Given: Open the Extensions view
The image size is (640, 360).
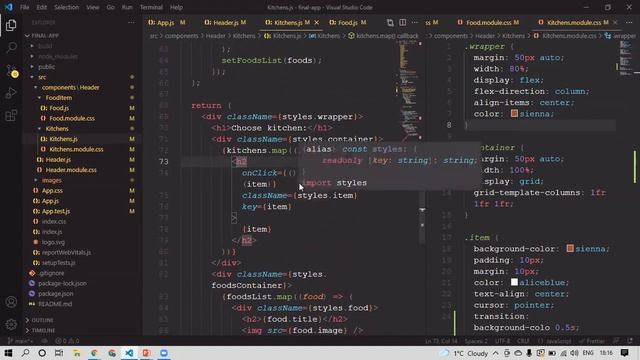Looking at the screenshot, I should pos(11,116).
